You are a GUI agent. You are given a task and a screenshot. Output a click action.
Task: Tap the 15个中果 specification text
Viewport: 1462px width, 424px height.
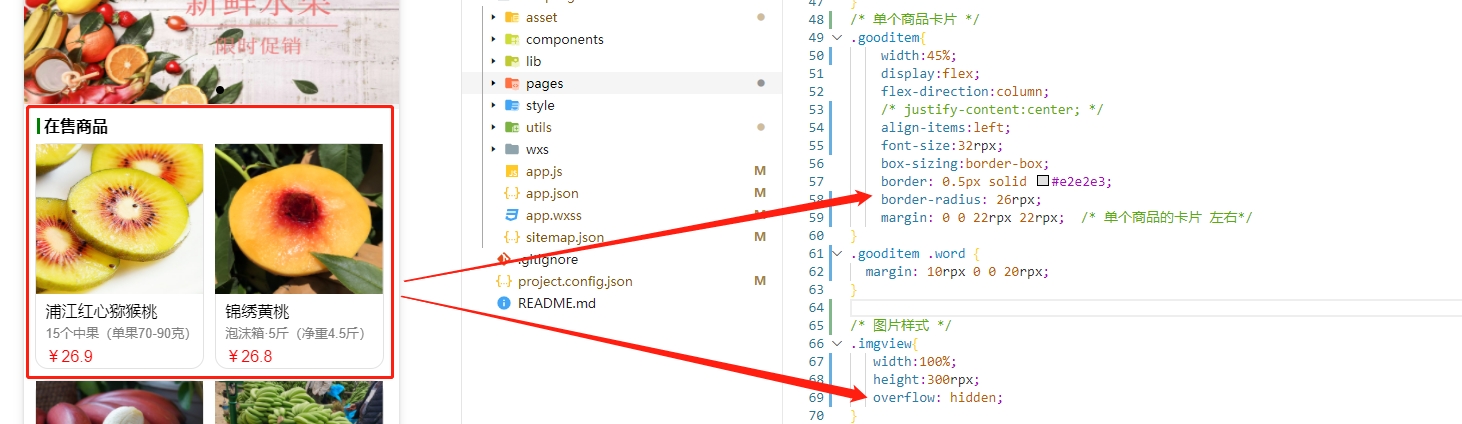coord(118,333)
